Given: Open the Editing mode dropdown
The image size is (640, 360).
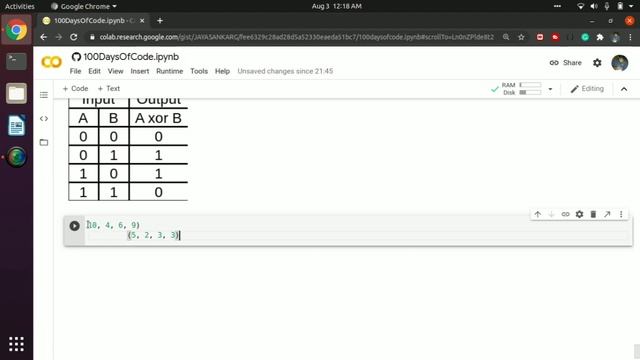Looking at the screenshot, I should [587, 89].
